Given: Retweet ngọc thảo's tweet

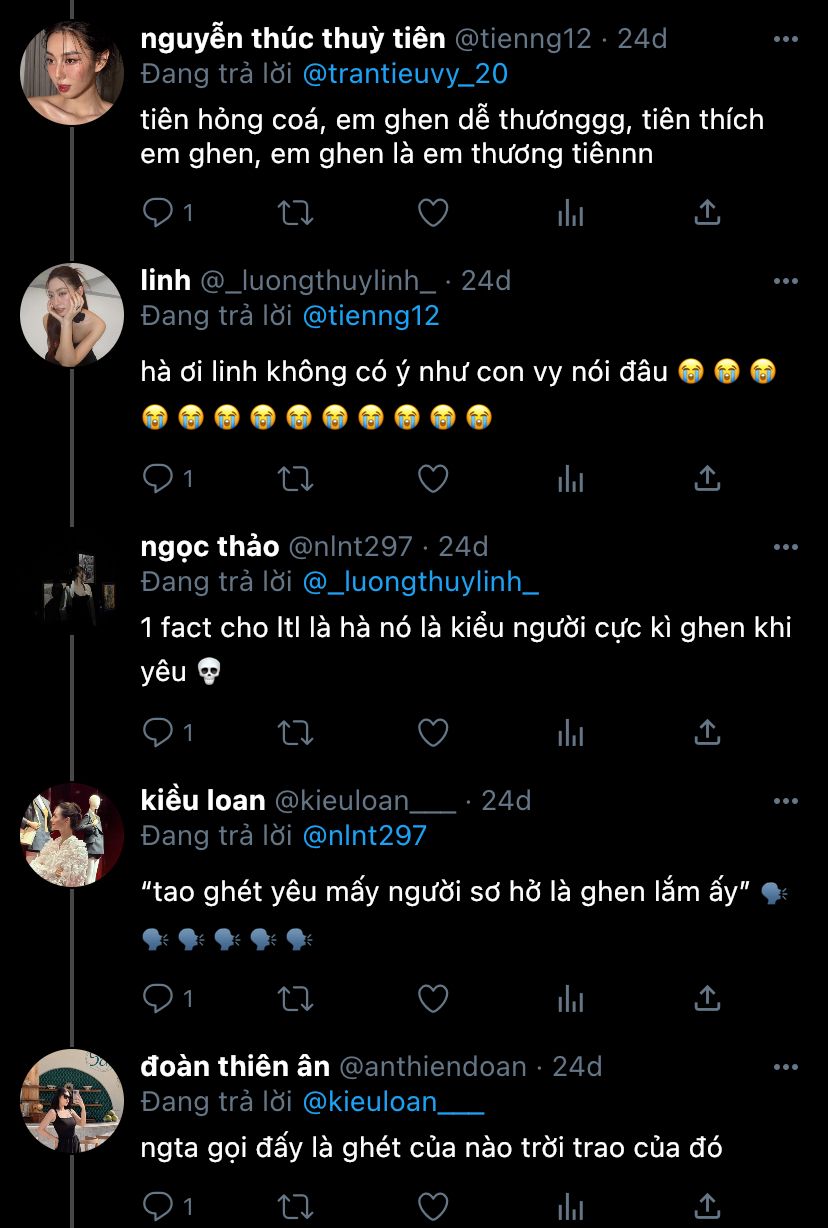Looking at the screenshot, I should coord(295,733).
